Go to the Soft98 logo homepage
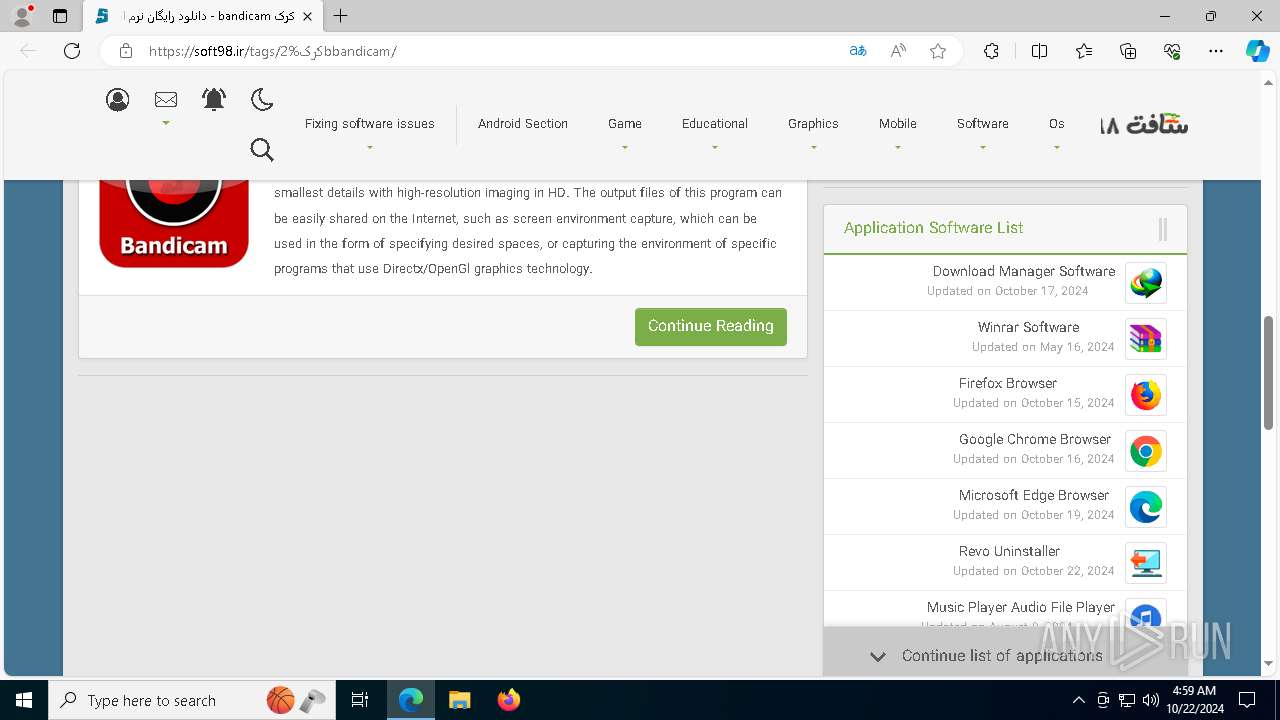This screenshot has width=1280, height=720. pos(1145,124)
